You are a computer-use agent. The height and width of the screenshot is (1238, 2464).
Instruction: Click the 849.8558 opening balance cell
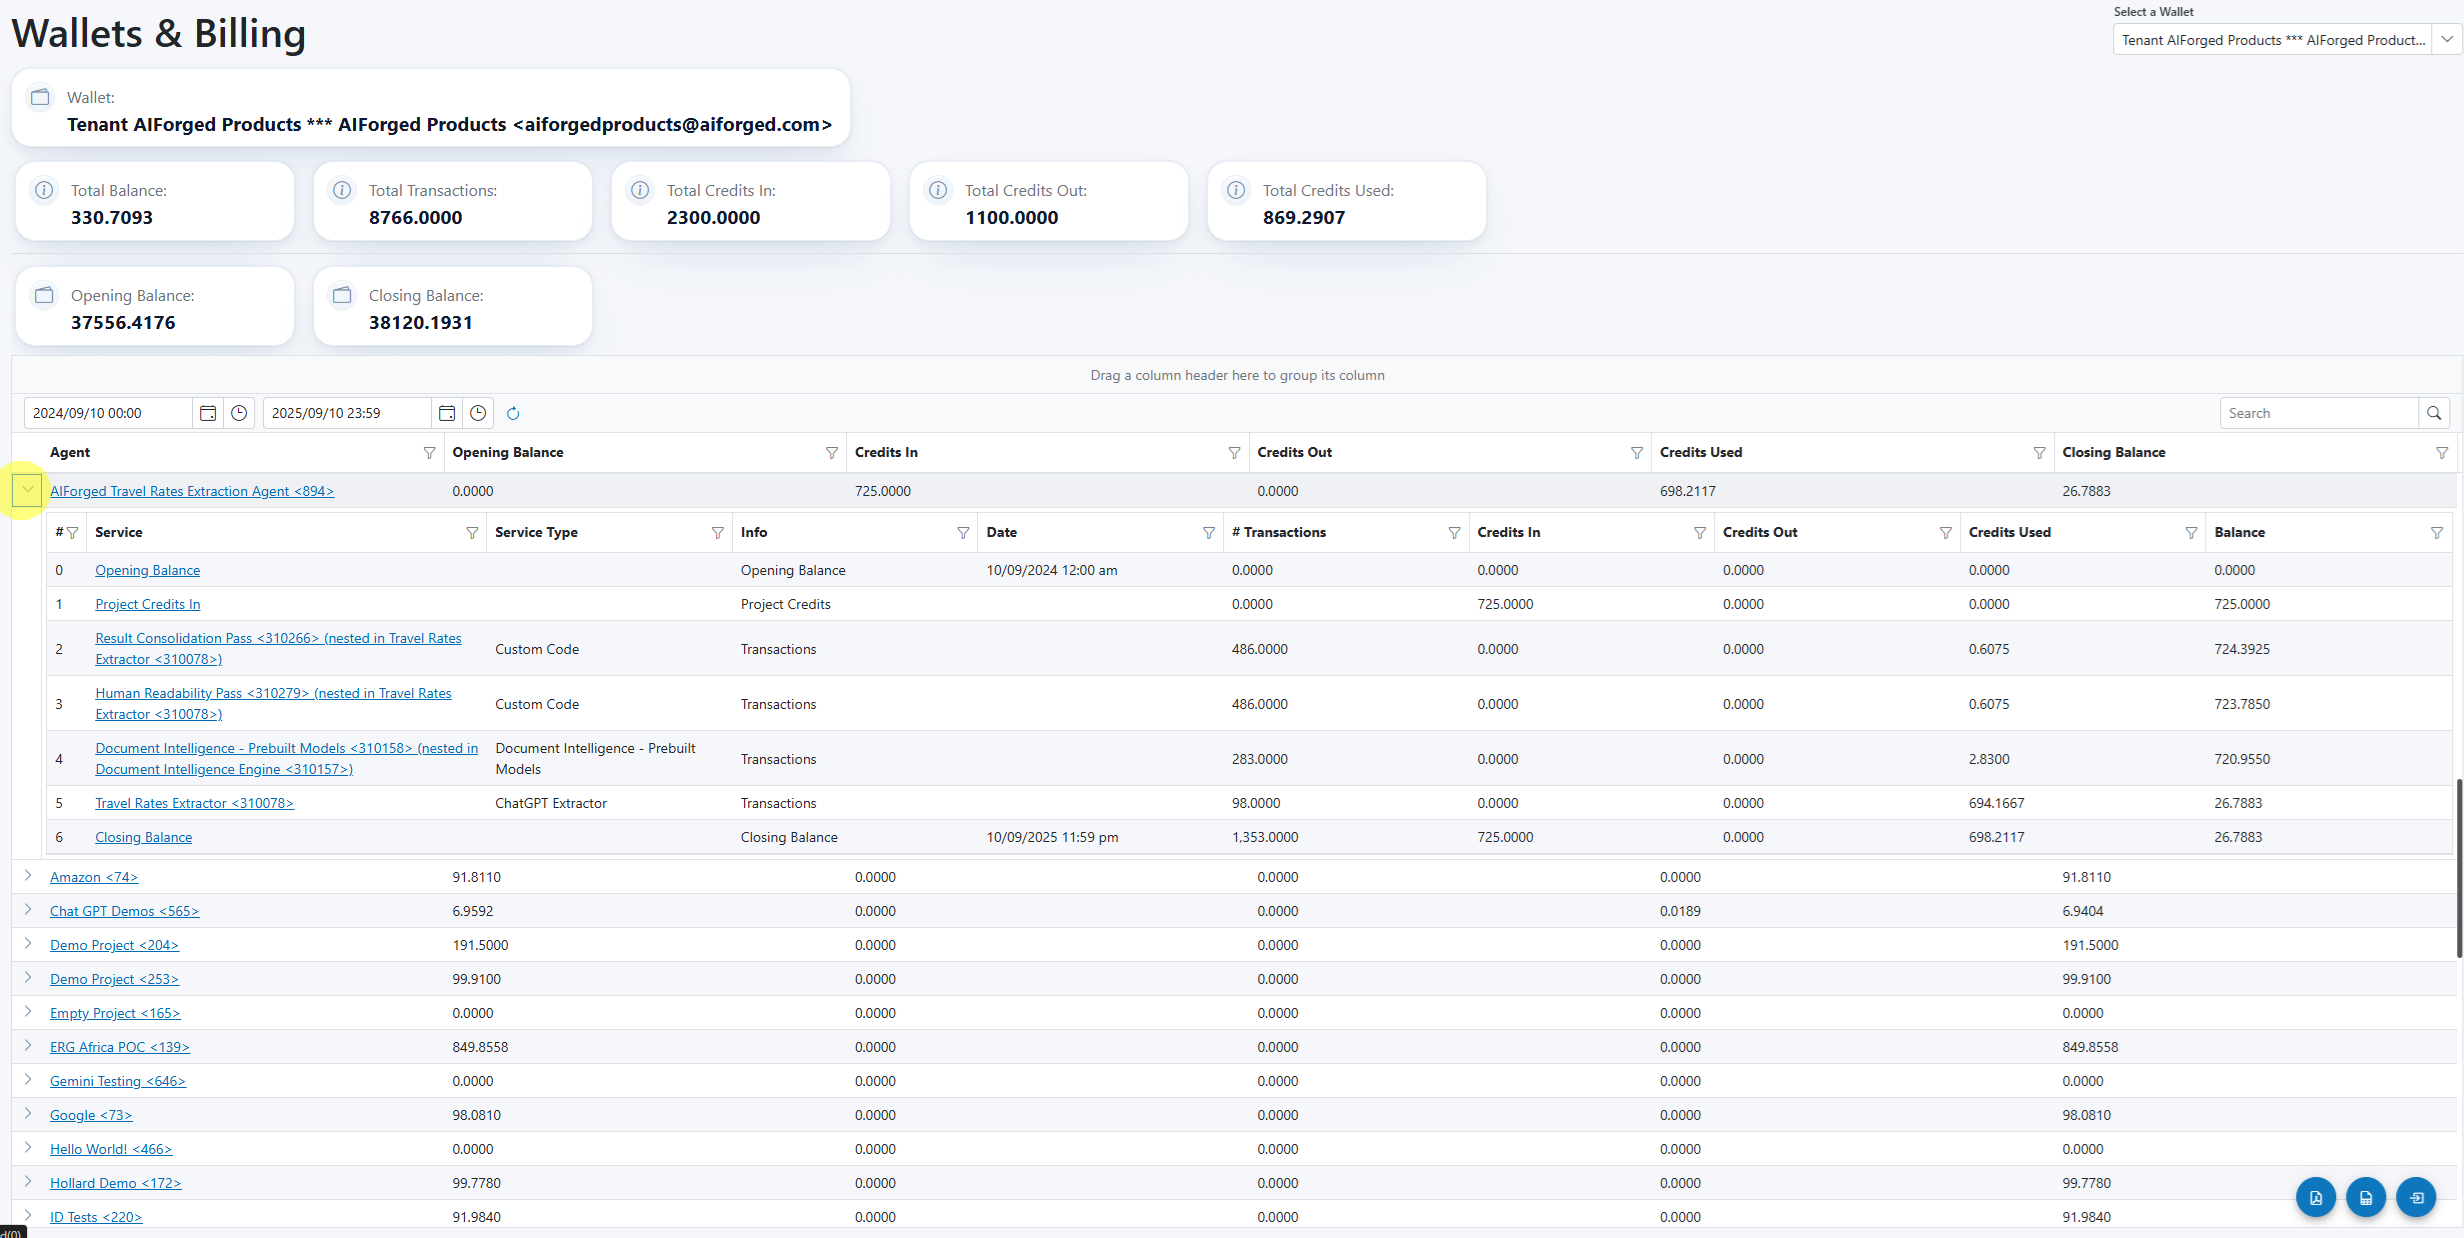point(480,1047)
